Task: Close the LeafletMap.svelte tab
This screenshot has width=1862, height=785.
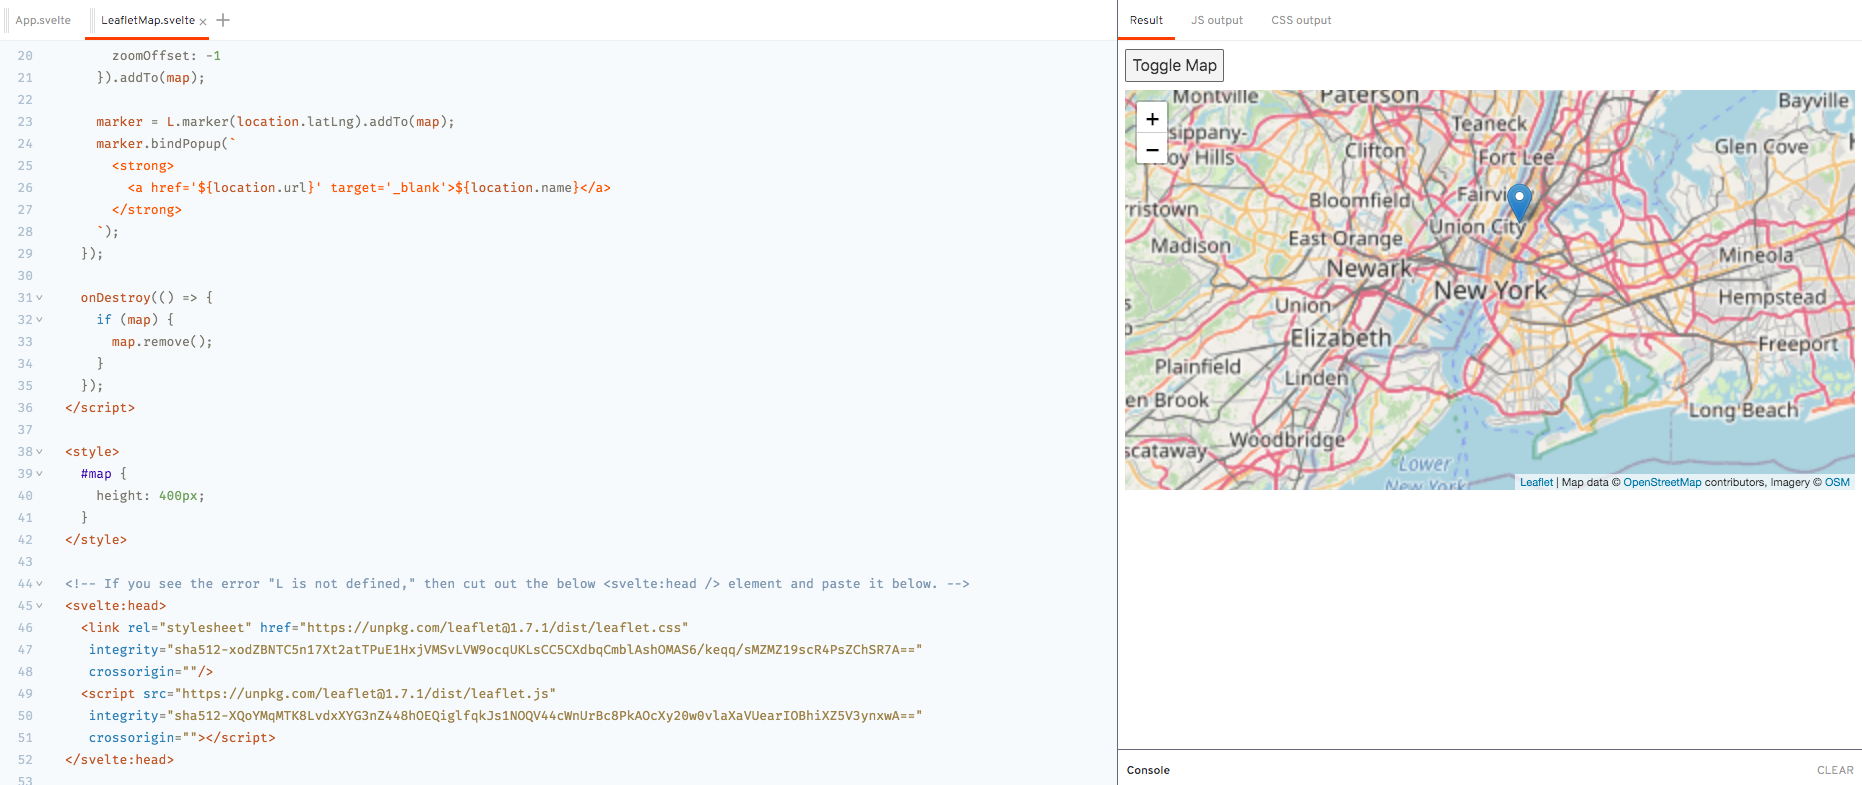Action: (203, 21)
